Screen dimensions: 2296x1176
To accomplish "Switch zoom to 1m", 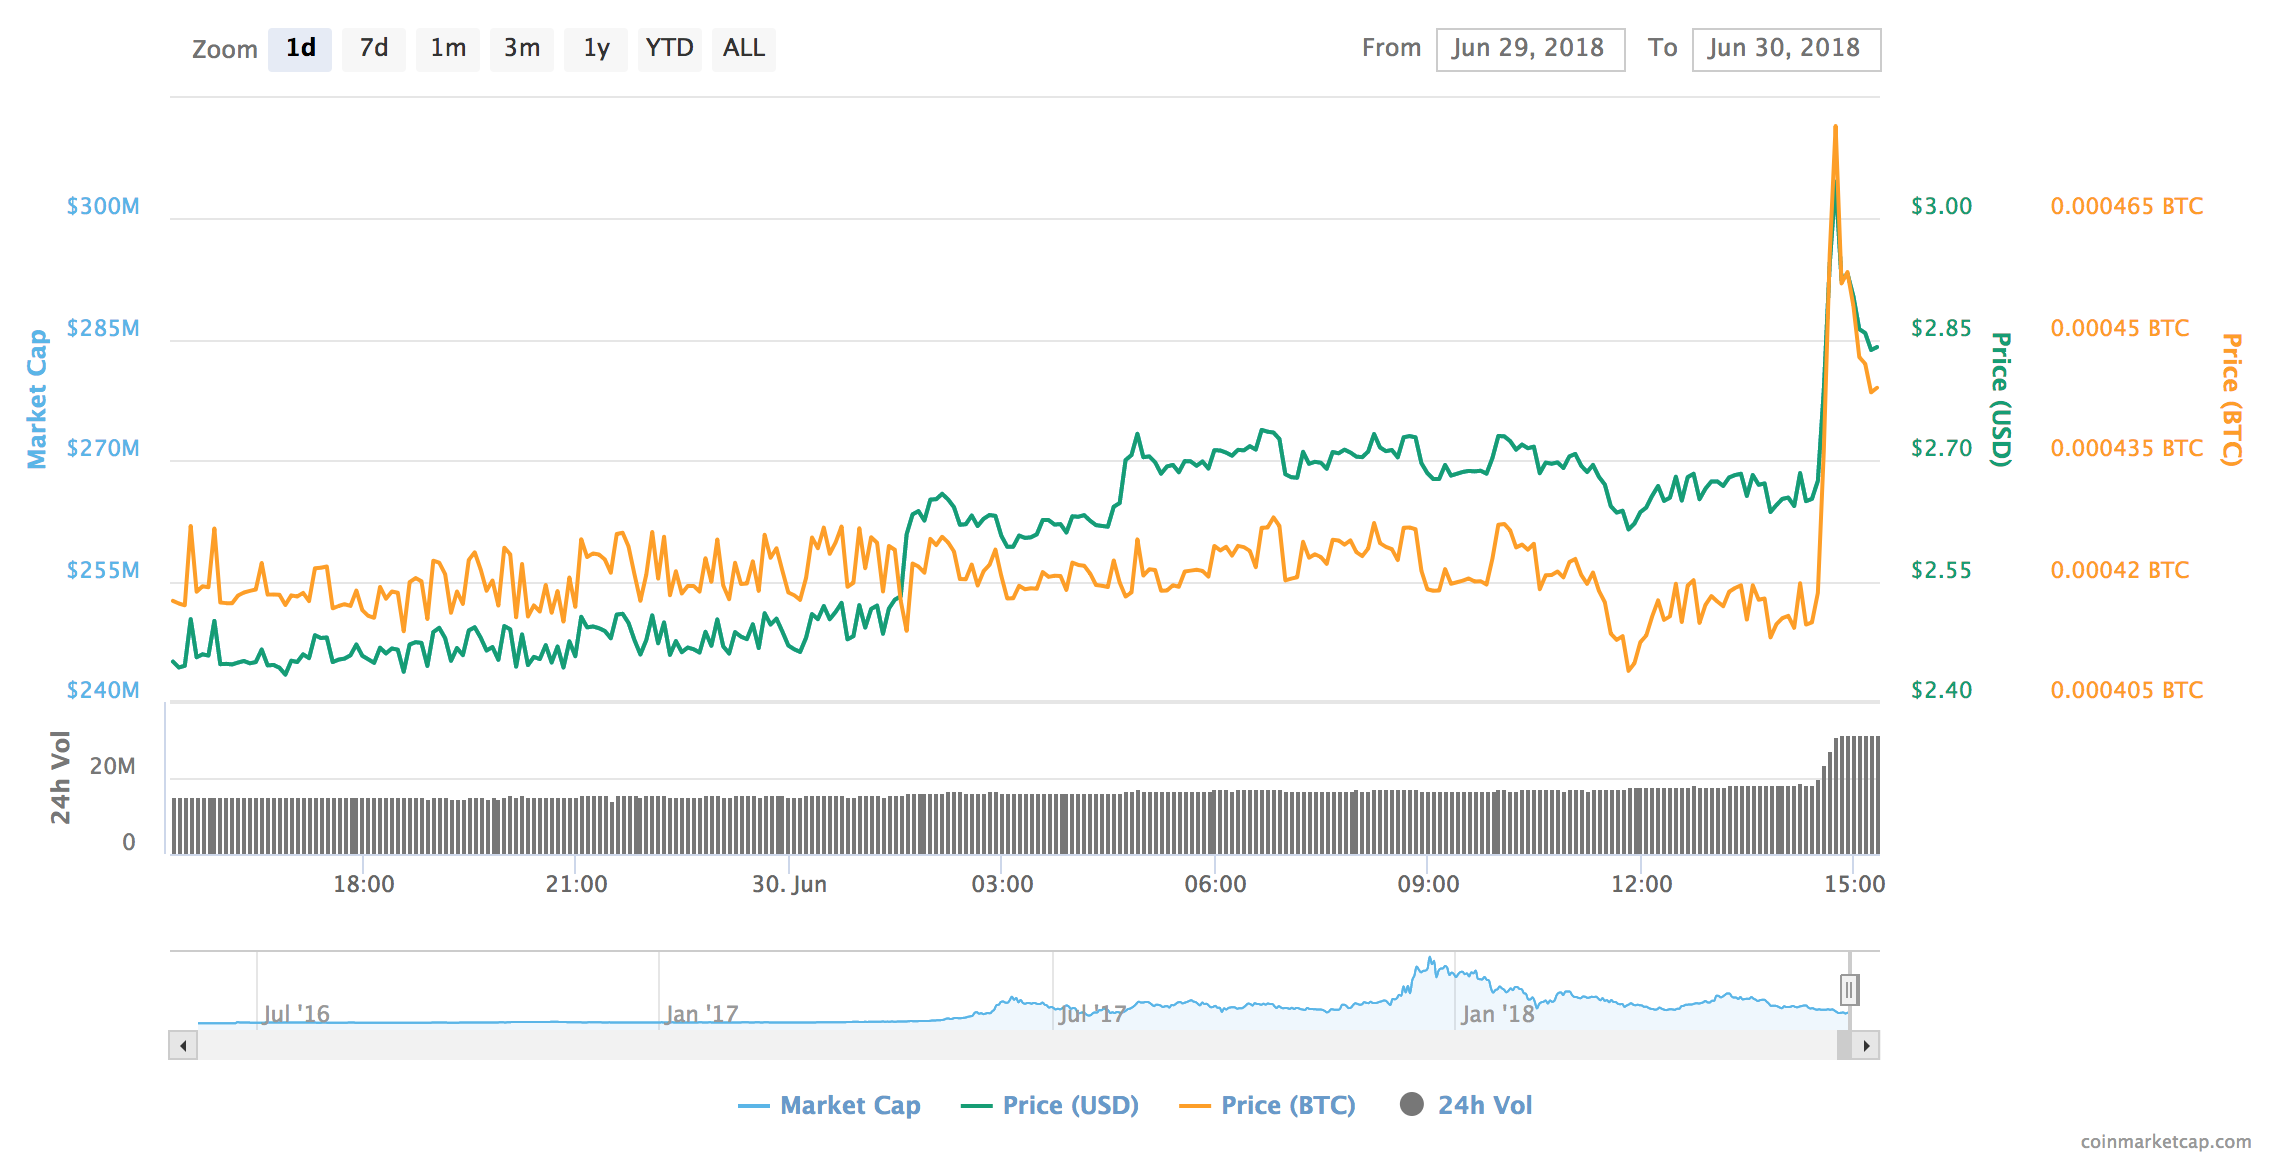I will pyautogui.click(x=448, y=49).
